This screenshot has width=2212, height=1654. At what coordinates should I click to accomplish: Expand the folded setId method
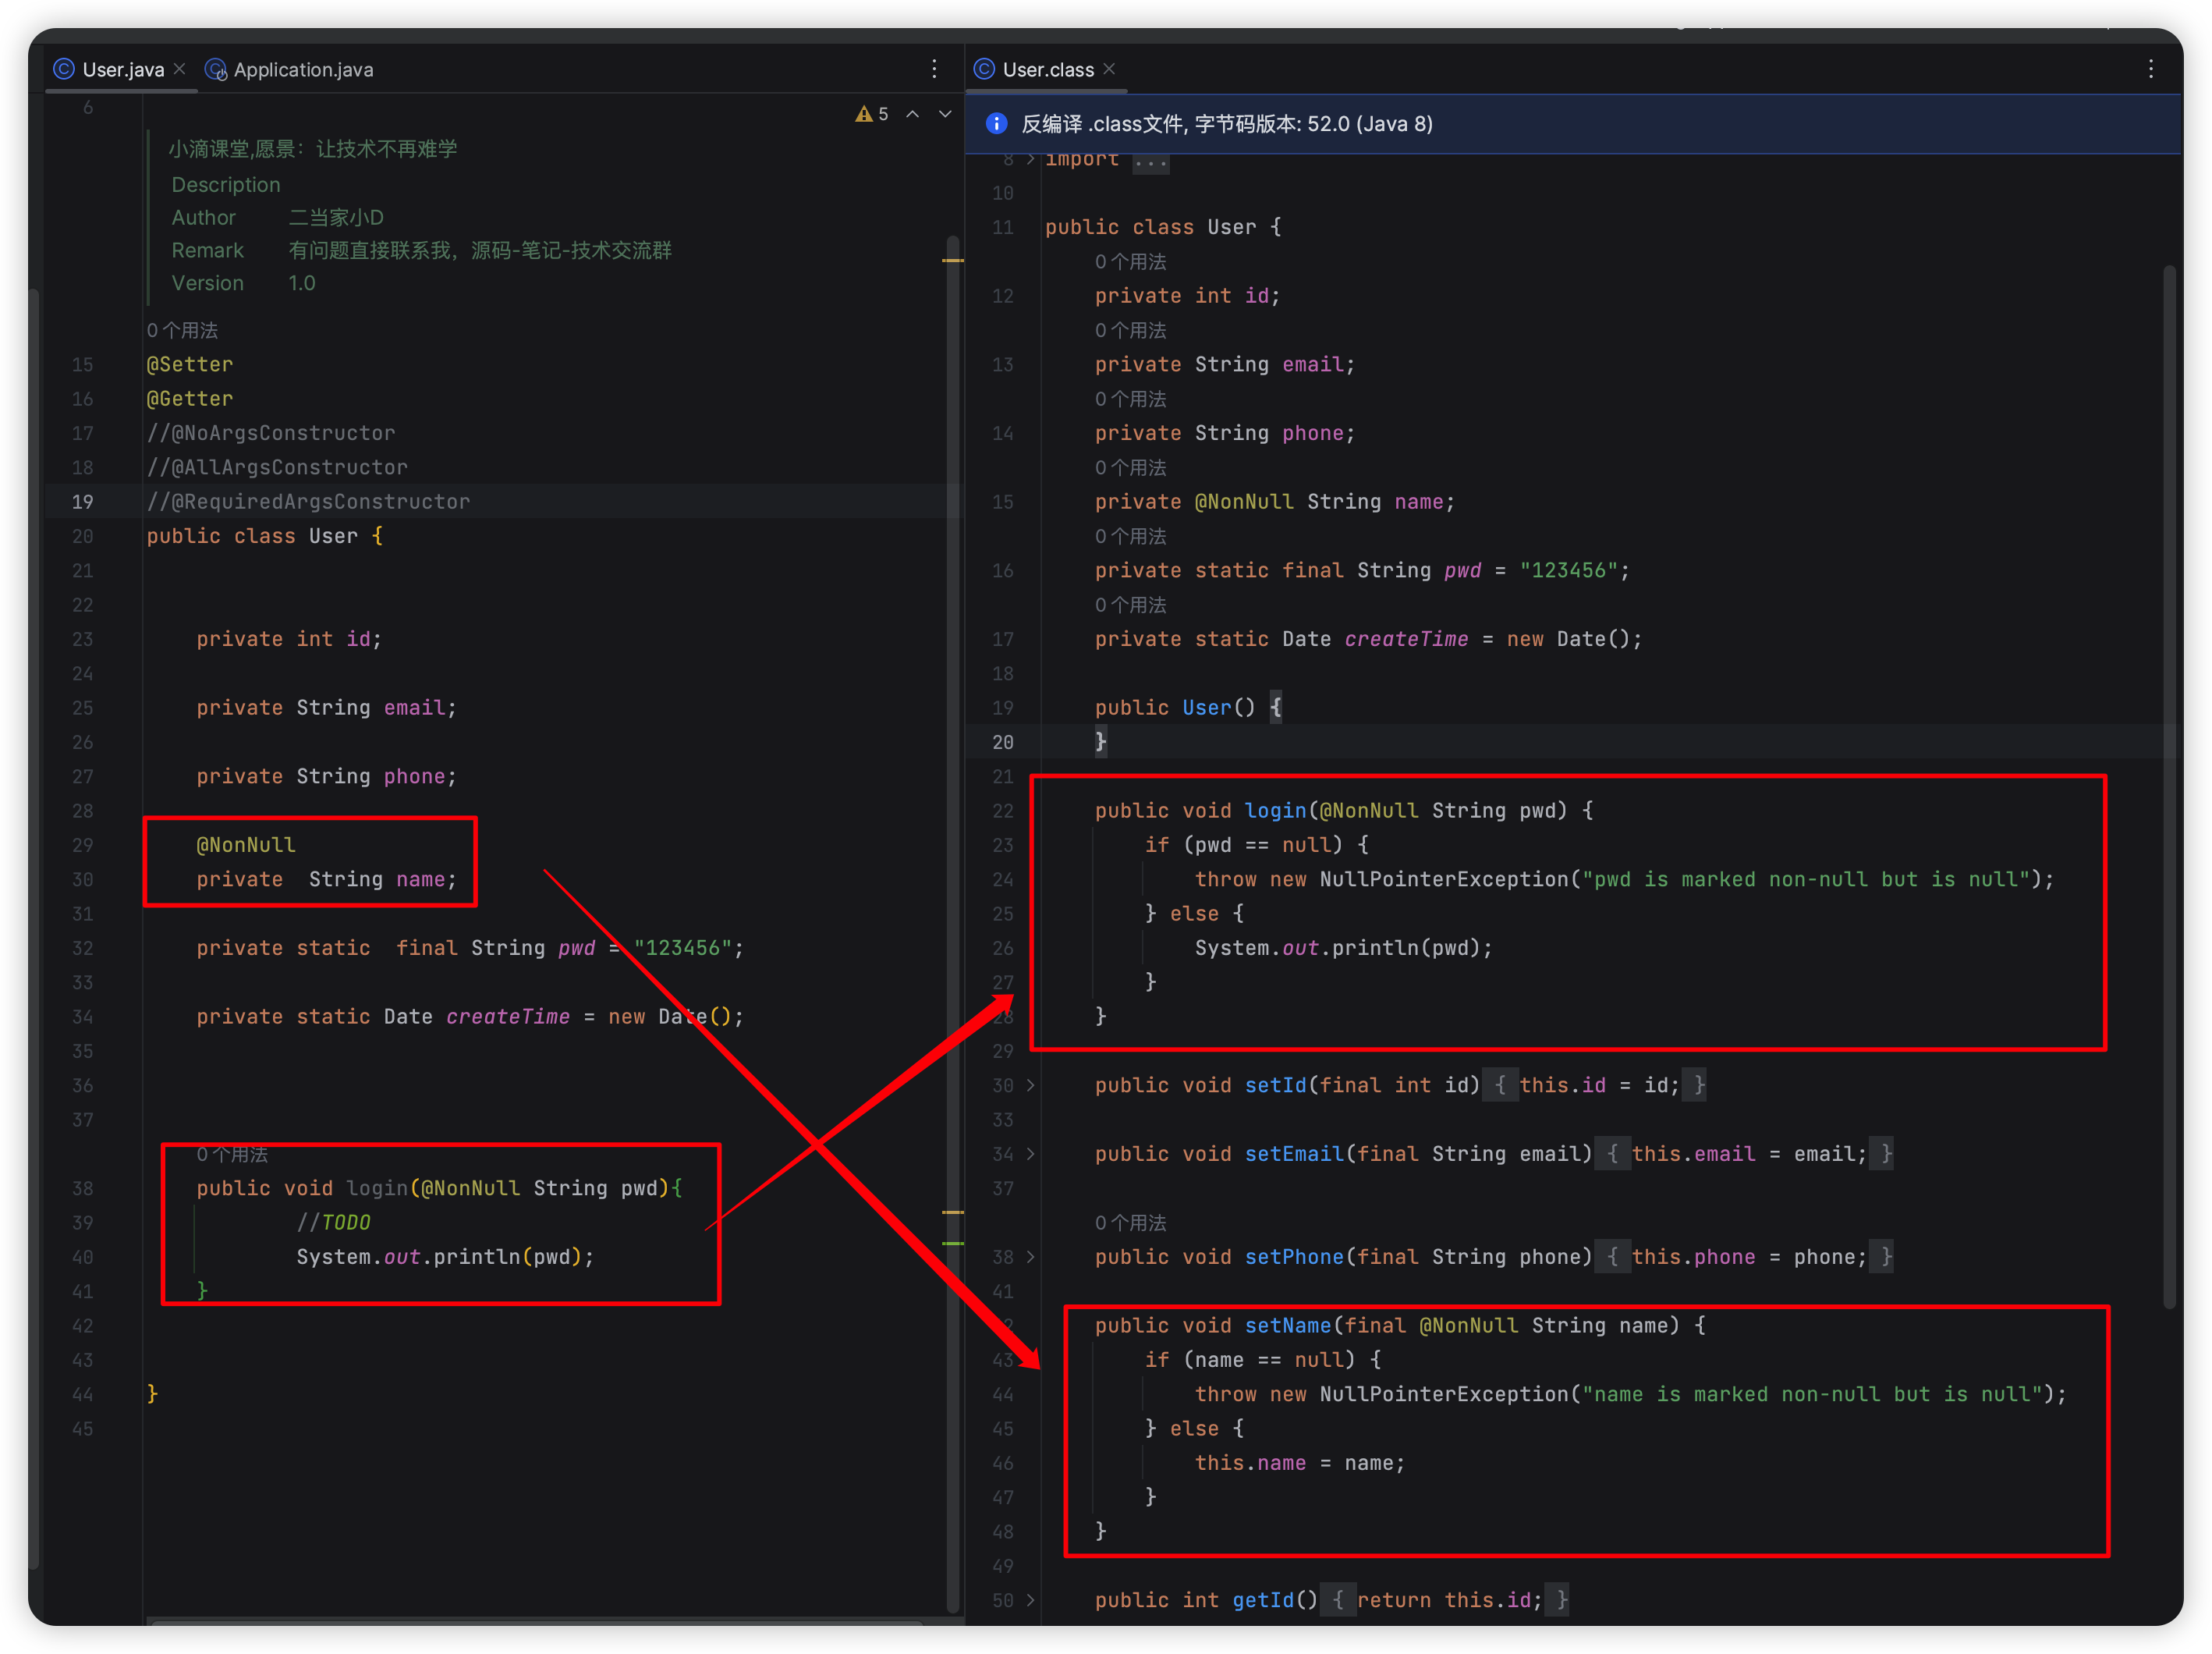pyautogui.click(x=1030, y=1085)
